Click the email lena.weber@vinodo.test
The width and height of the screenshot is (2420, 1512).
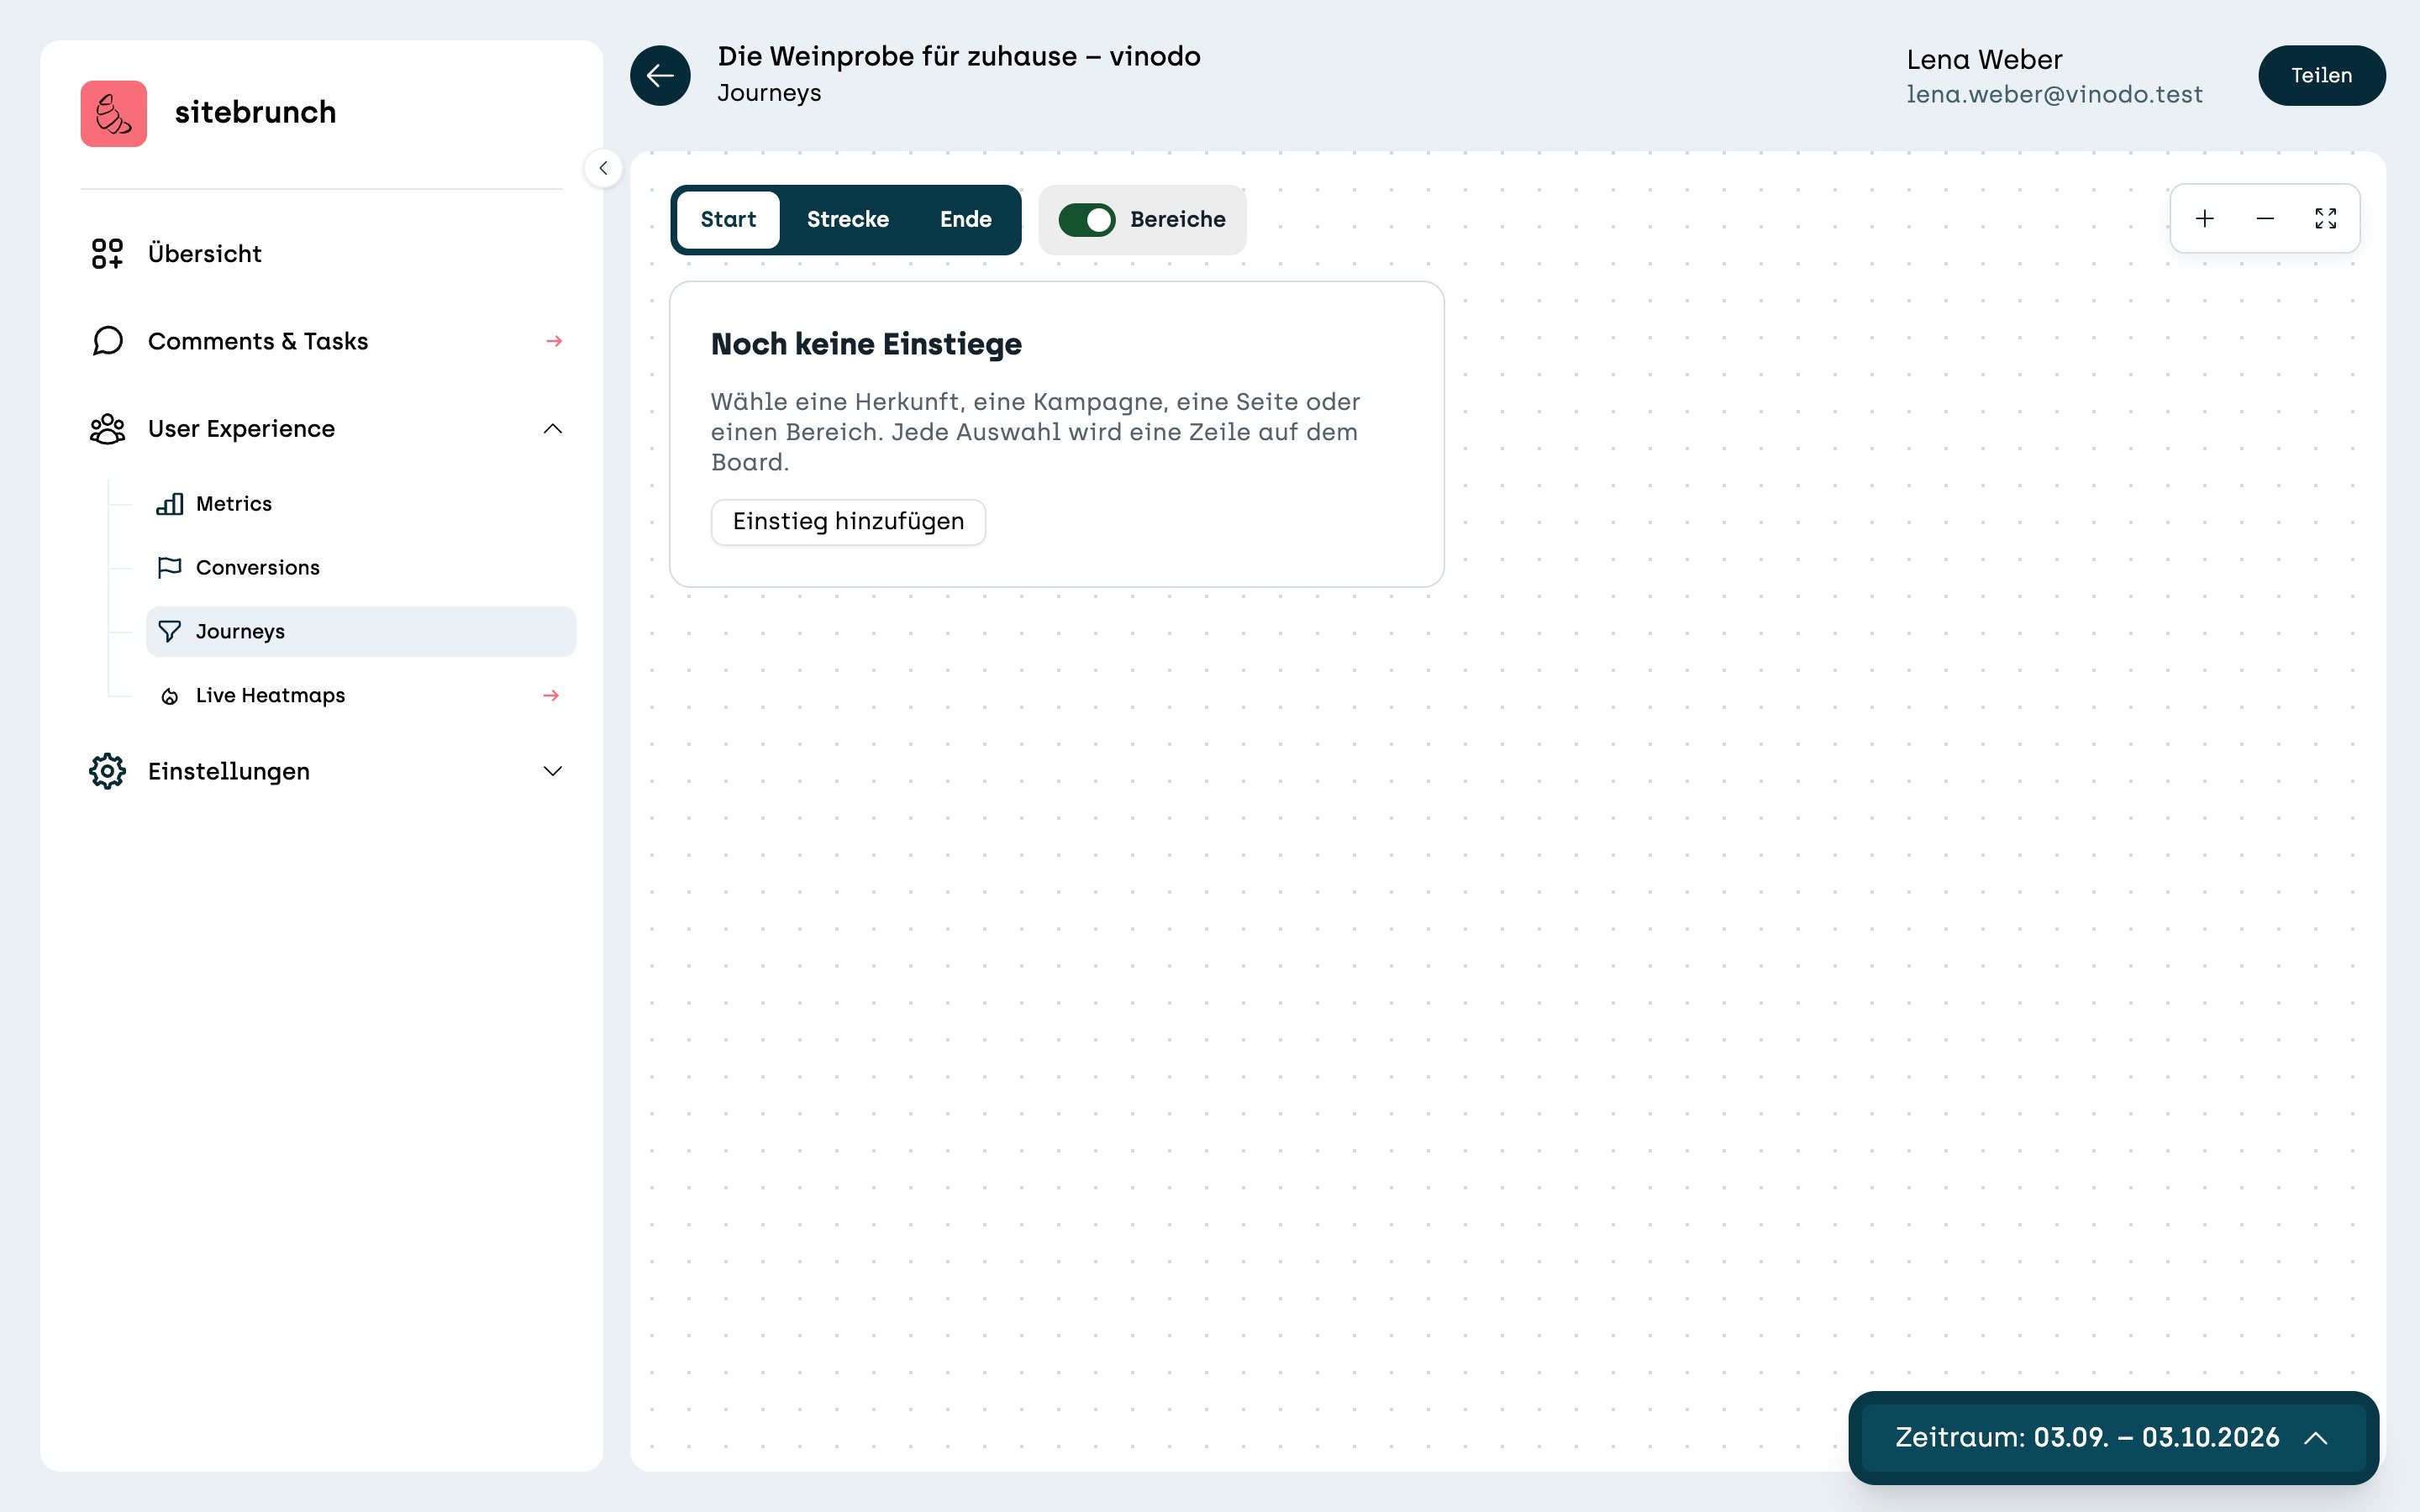pos(2054,94)
